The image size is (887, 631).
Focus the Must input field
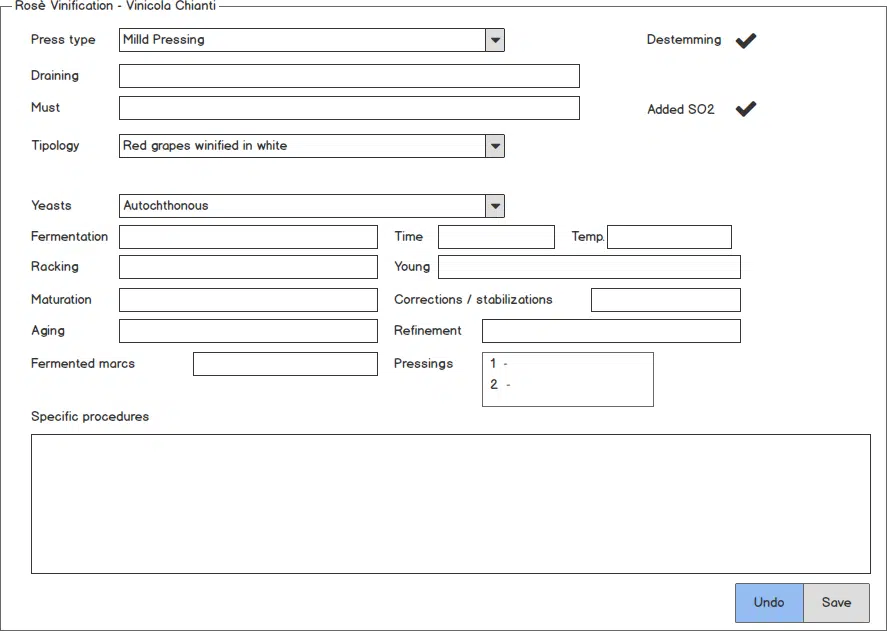pyautogui.click(x=349, y=108)
